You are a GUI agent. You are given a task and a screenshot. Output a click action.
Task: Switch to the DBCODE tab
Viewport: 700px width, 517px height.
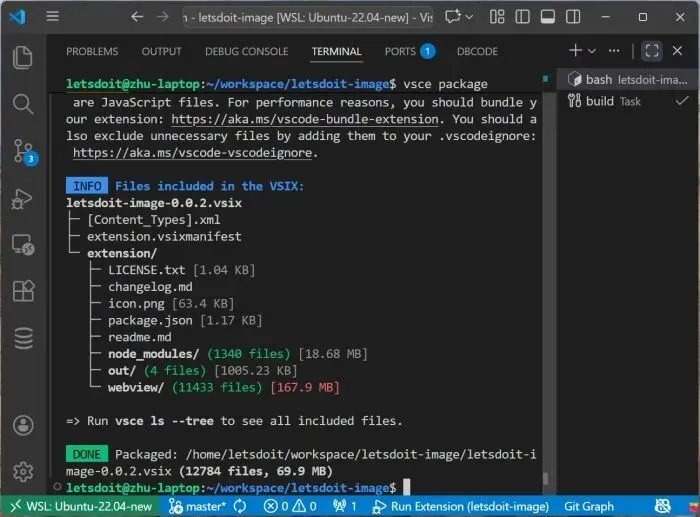coord(477,51)
